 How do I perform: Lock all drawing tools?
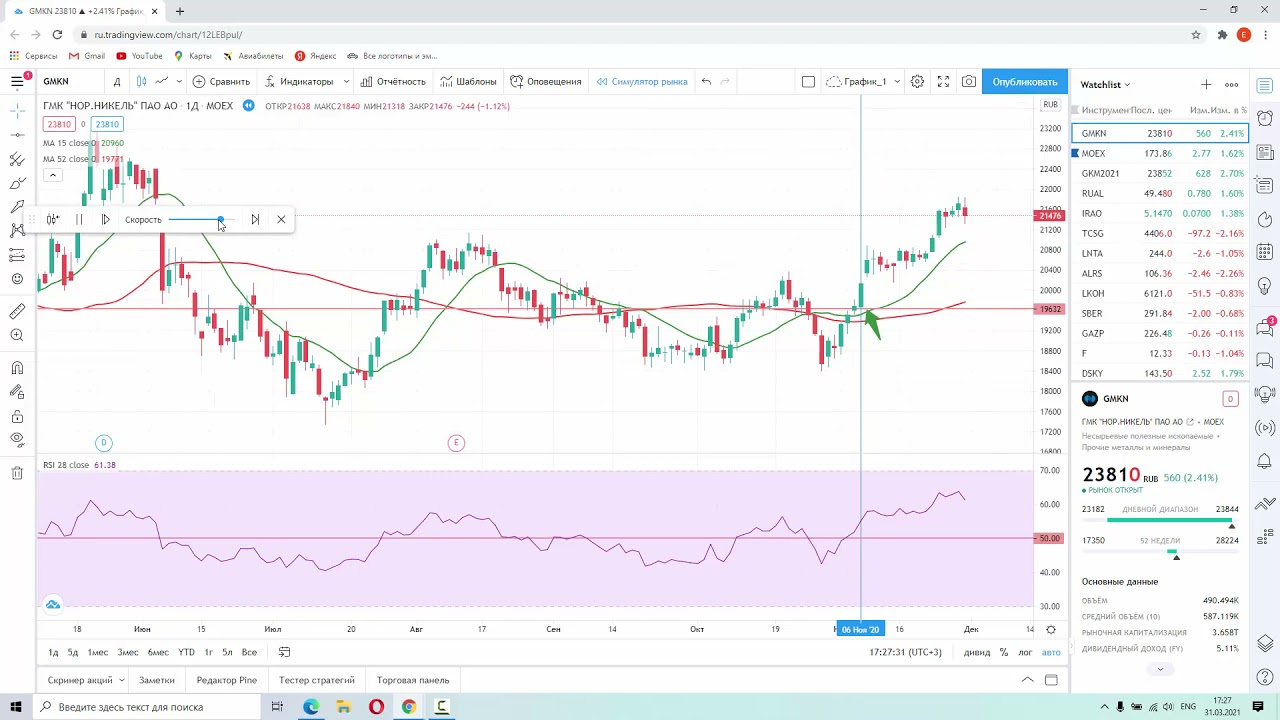17,417
